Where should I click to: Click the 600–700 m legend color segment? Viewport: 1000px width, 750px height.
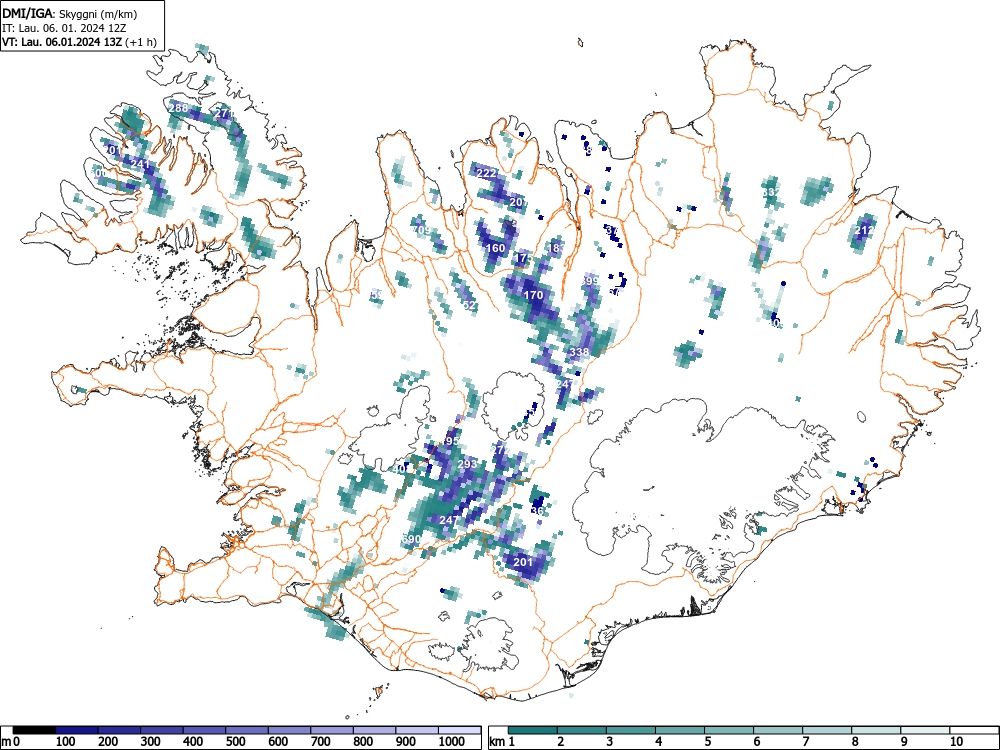tap(290, 730)
